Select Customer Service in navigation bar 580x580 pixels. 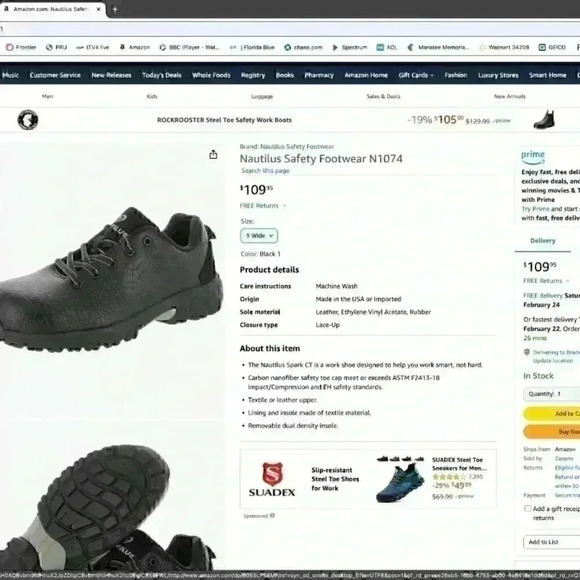(x=55, y=75)
